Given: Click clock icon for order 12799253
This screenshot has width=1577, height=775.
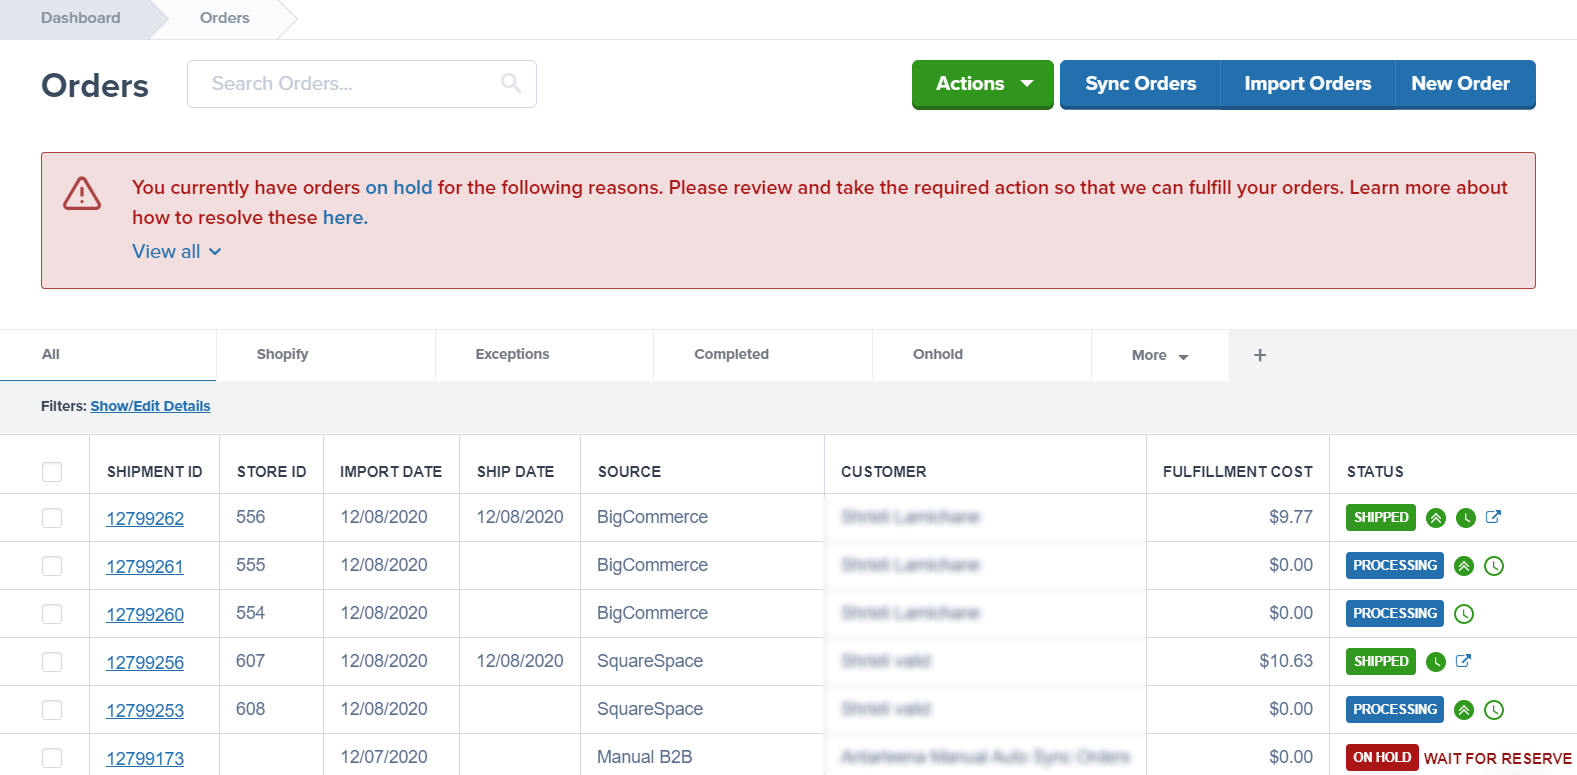Looking at the screenshot, I should (1494, 710).
